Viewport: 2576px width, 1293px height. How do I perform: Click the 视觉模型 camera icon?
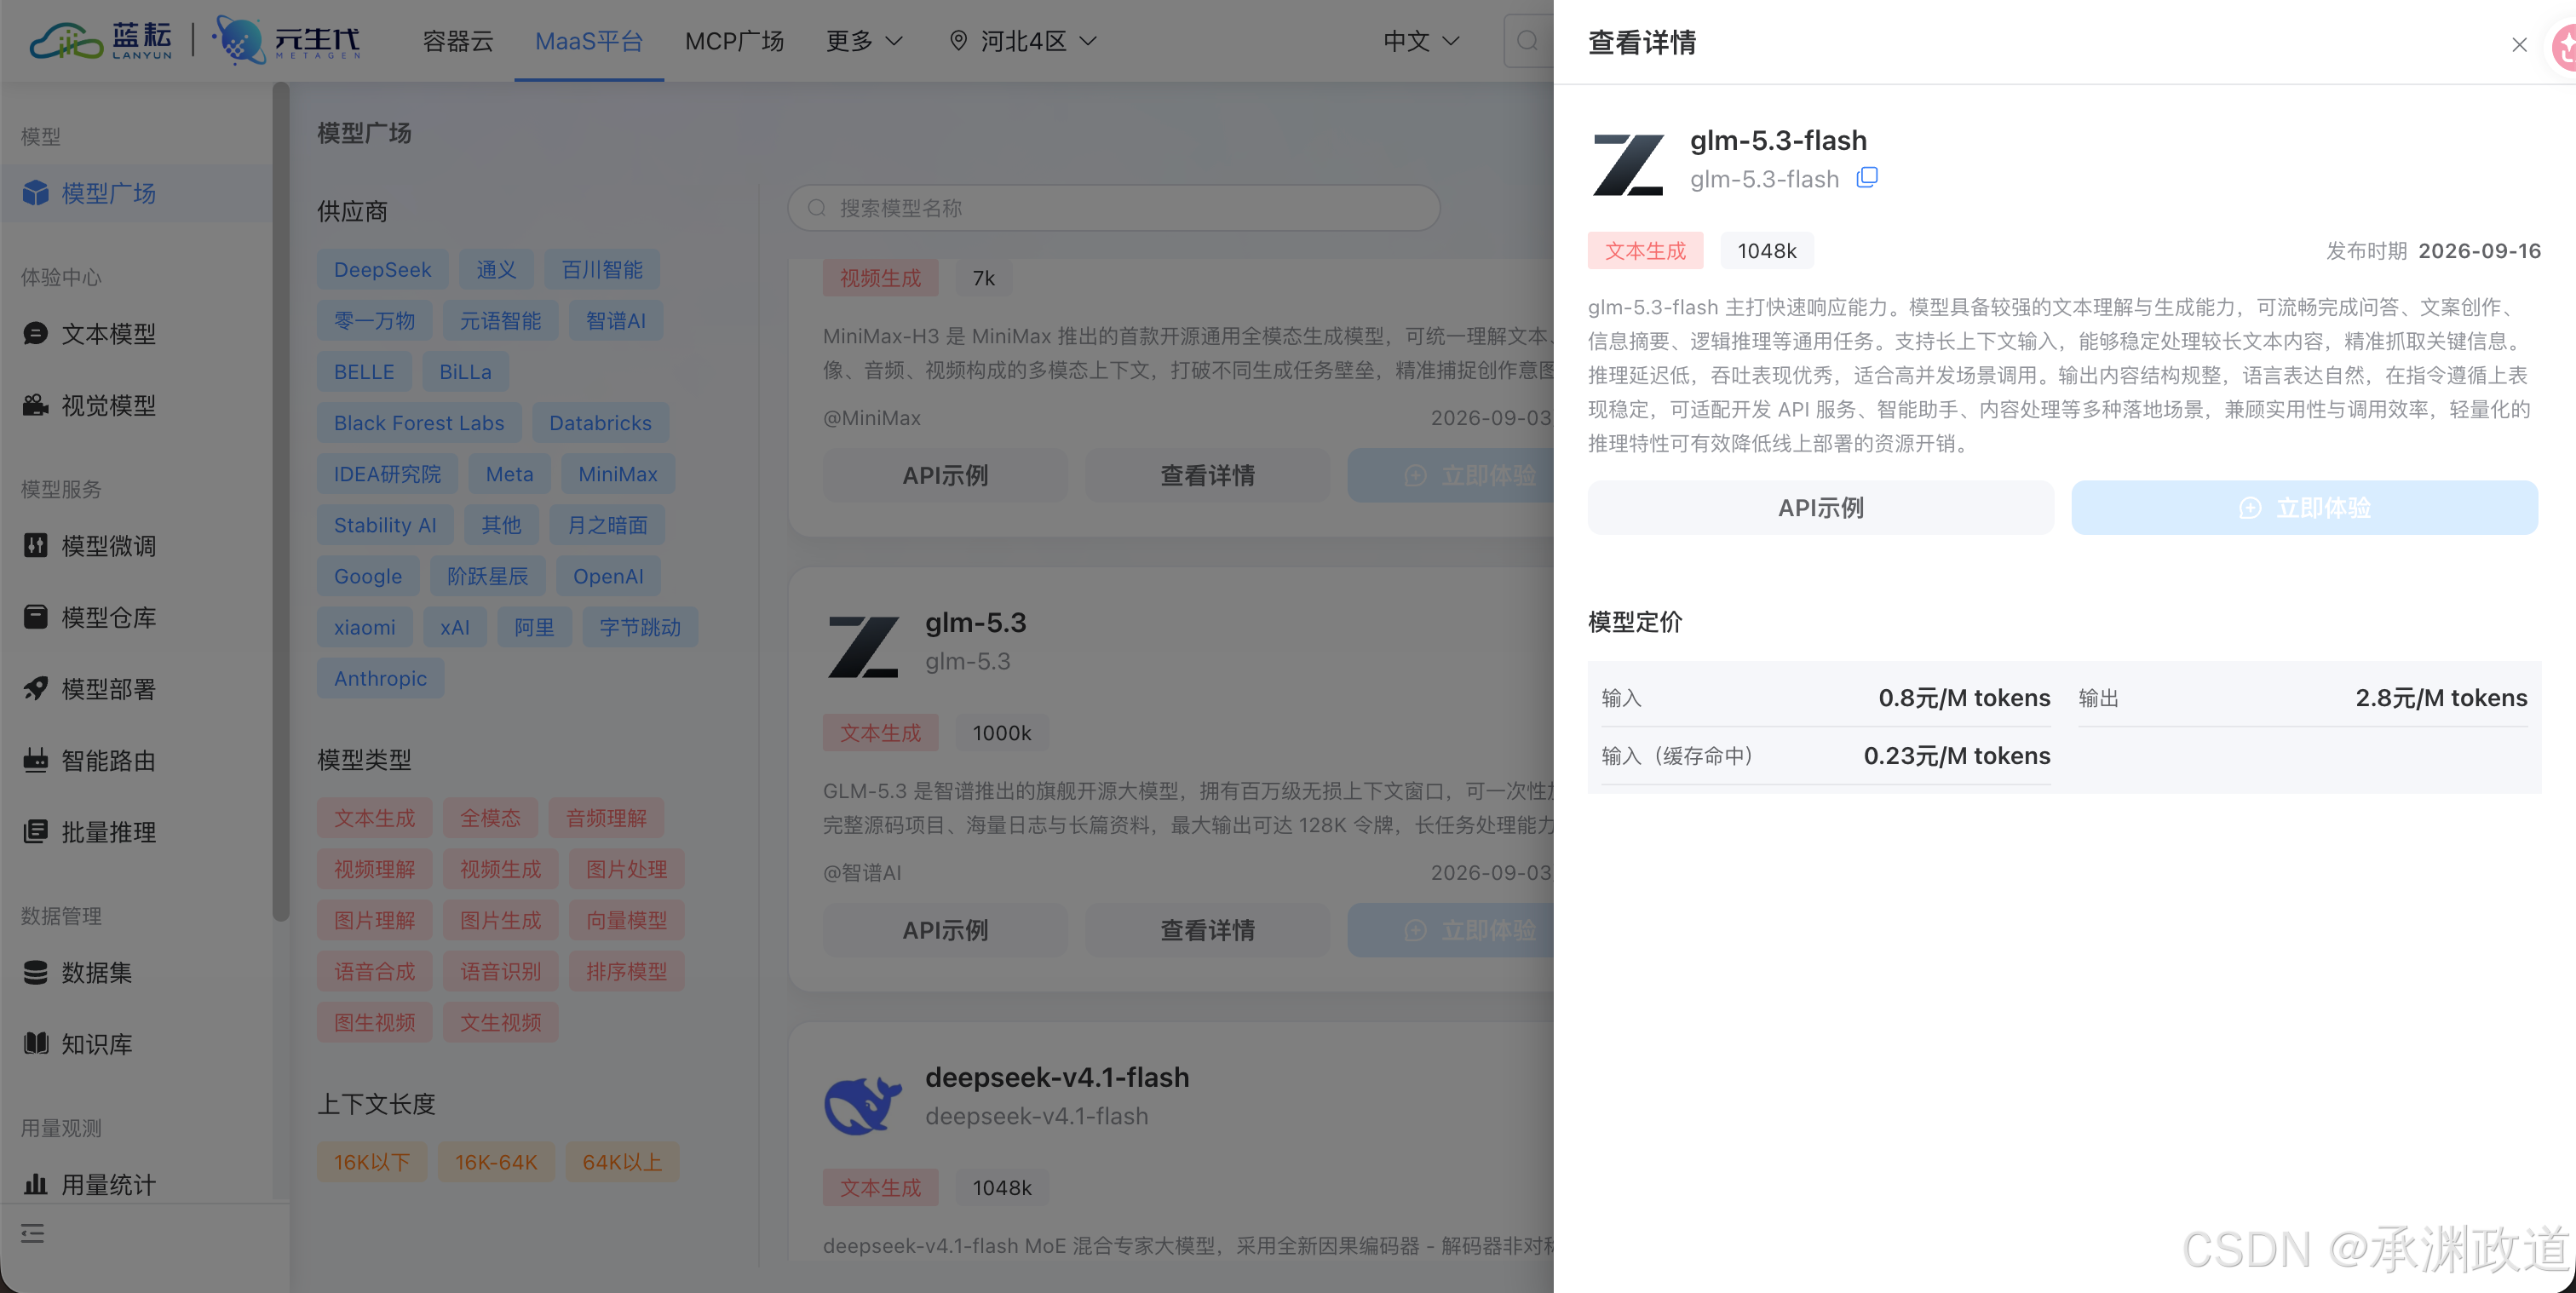[36, 405]
